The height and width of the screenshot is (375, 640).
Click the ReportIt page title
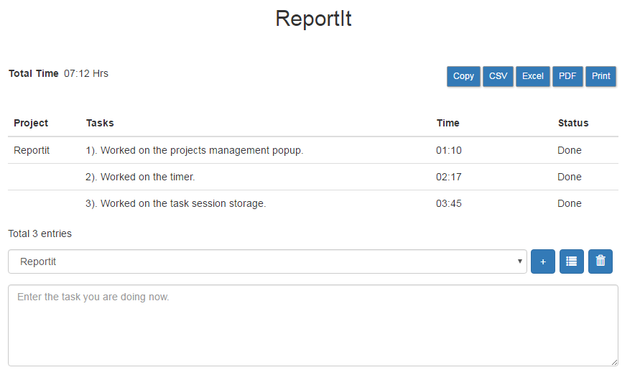(313, 19)
